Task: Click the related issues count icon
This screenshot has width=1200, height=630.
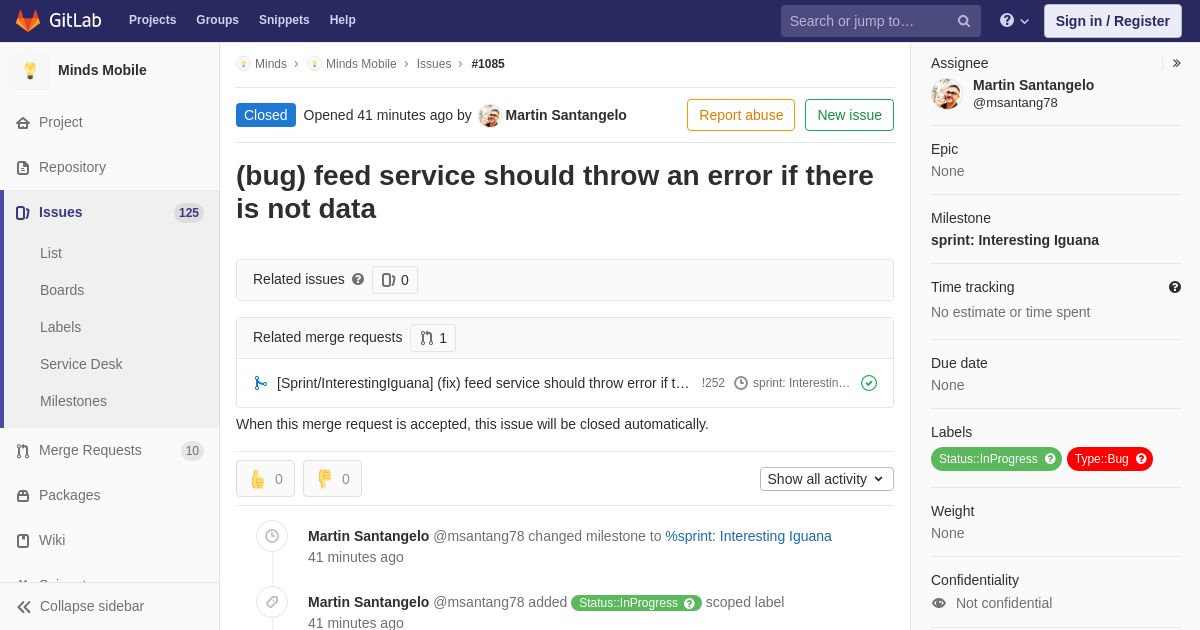Action: tap(388, 280)
